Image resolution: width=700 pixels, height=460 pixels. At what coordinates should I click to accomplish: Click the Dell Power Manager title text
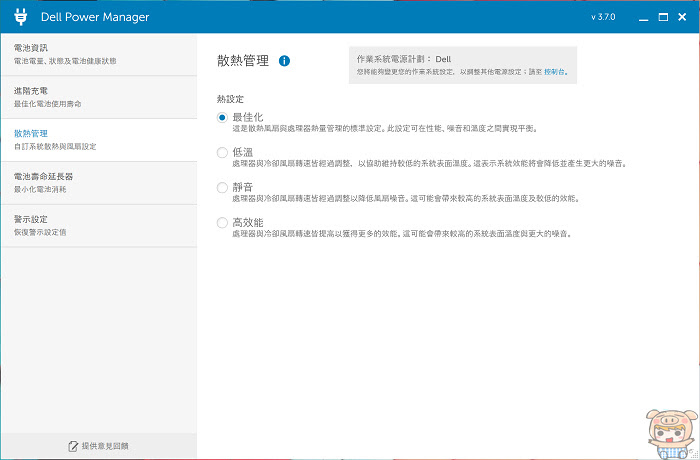click(95, 17)
